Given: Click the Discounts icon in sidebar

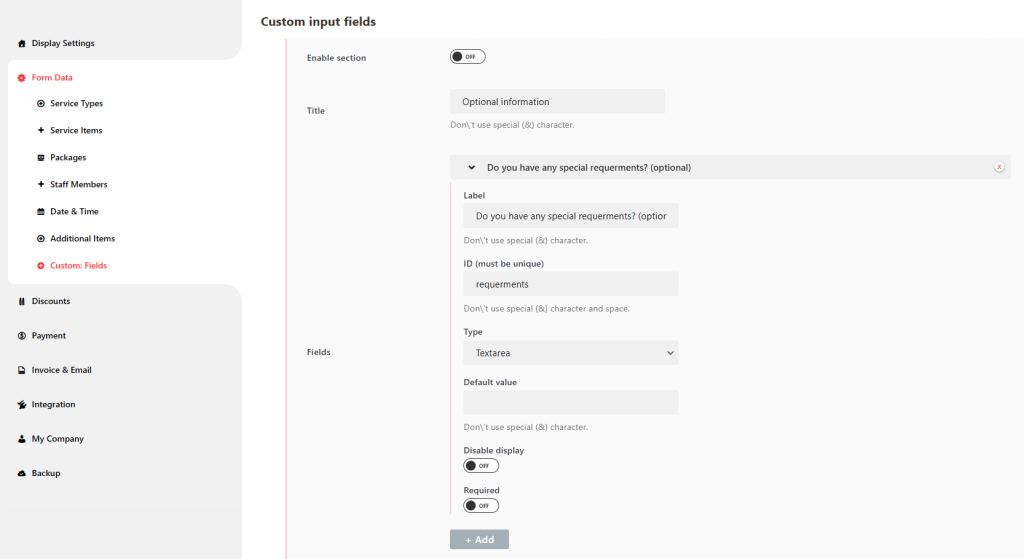Looking at the screenshot, I should [22, 301].
